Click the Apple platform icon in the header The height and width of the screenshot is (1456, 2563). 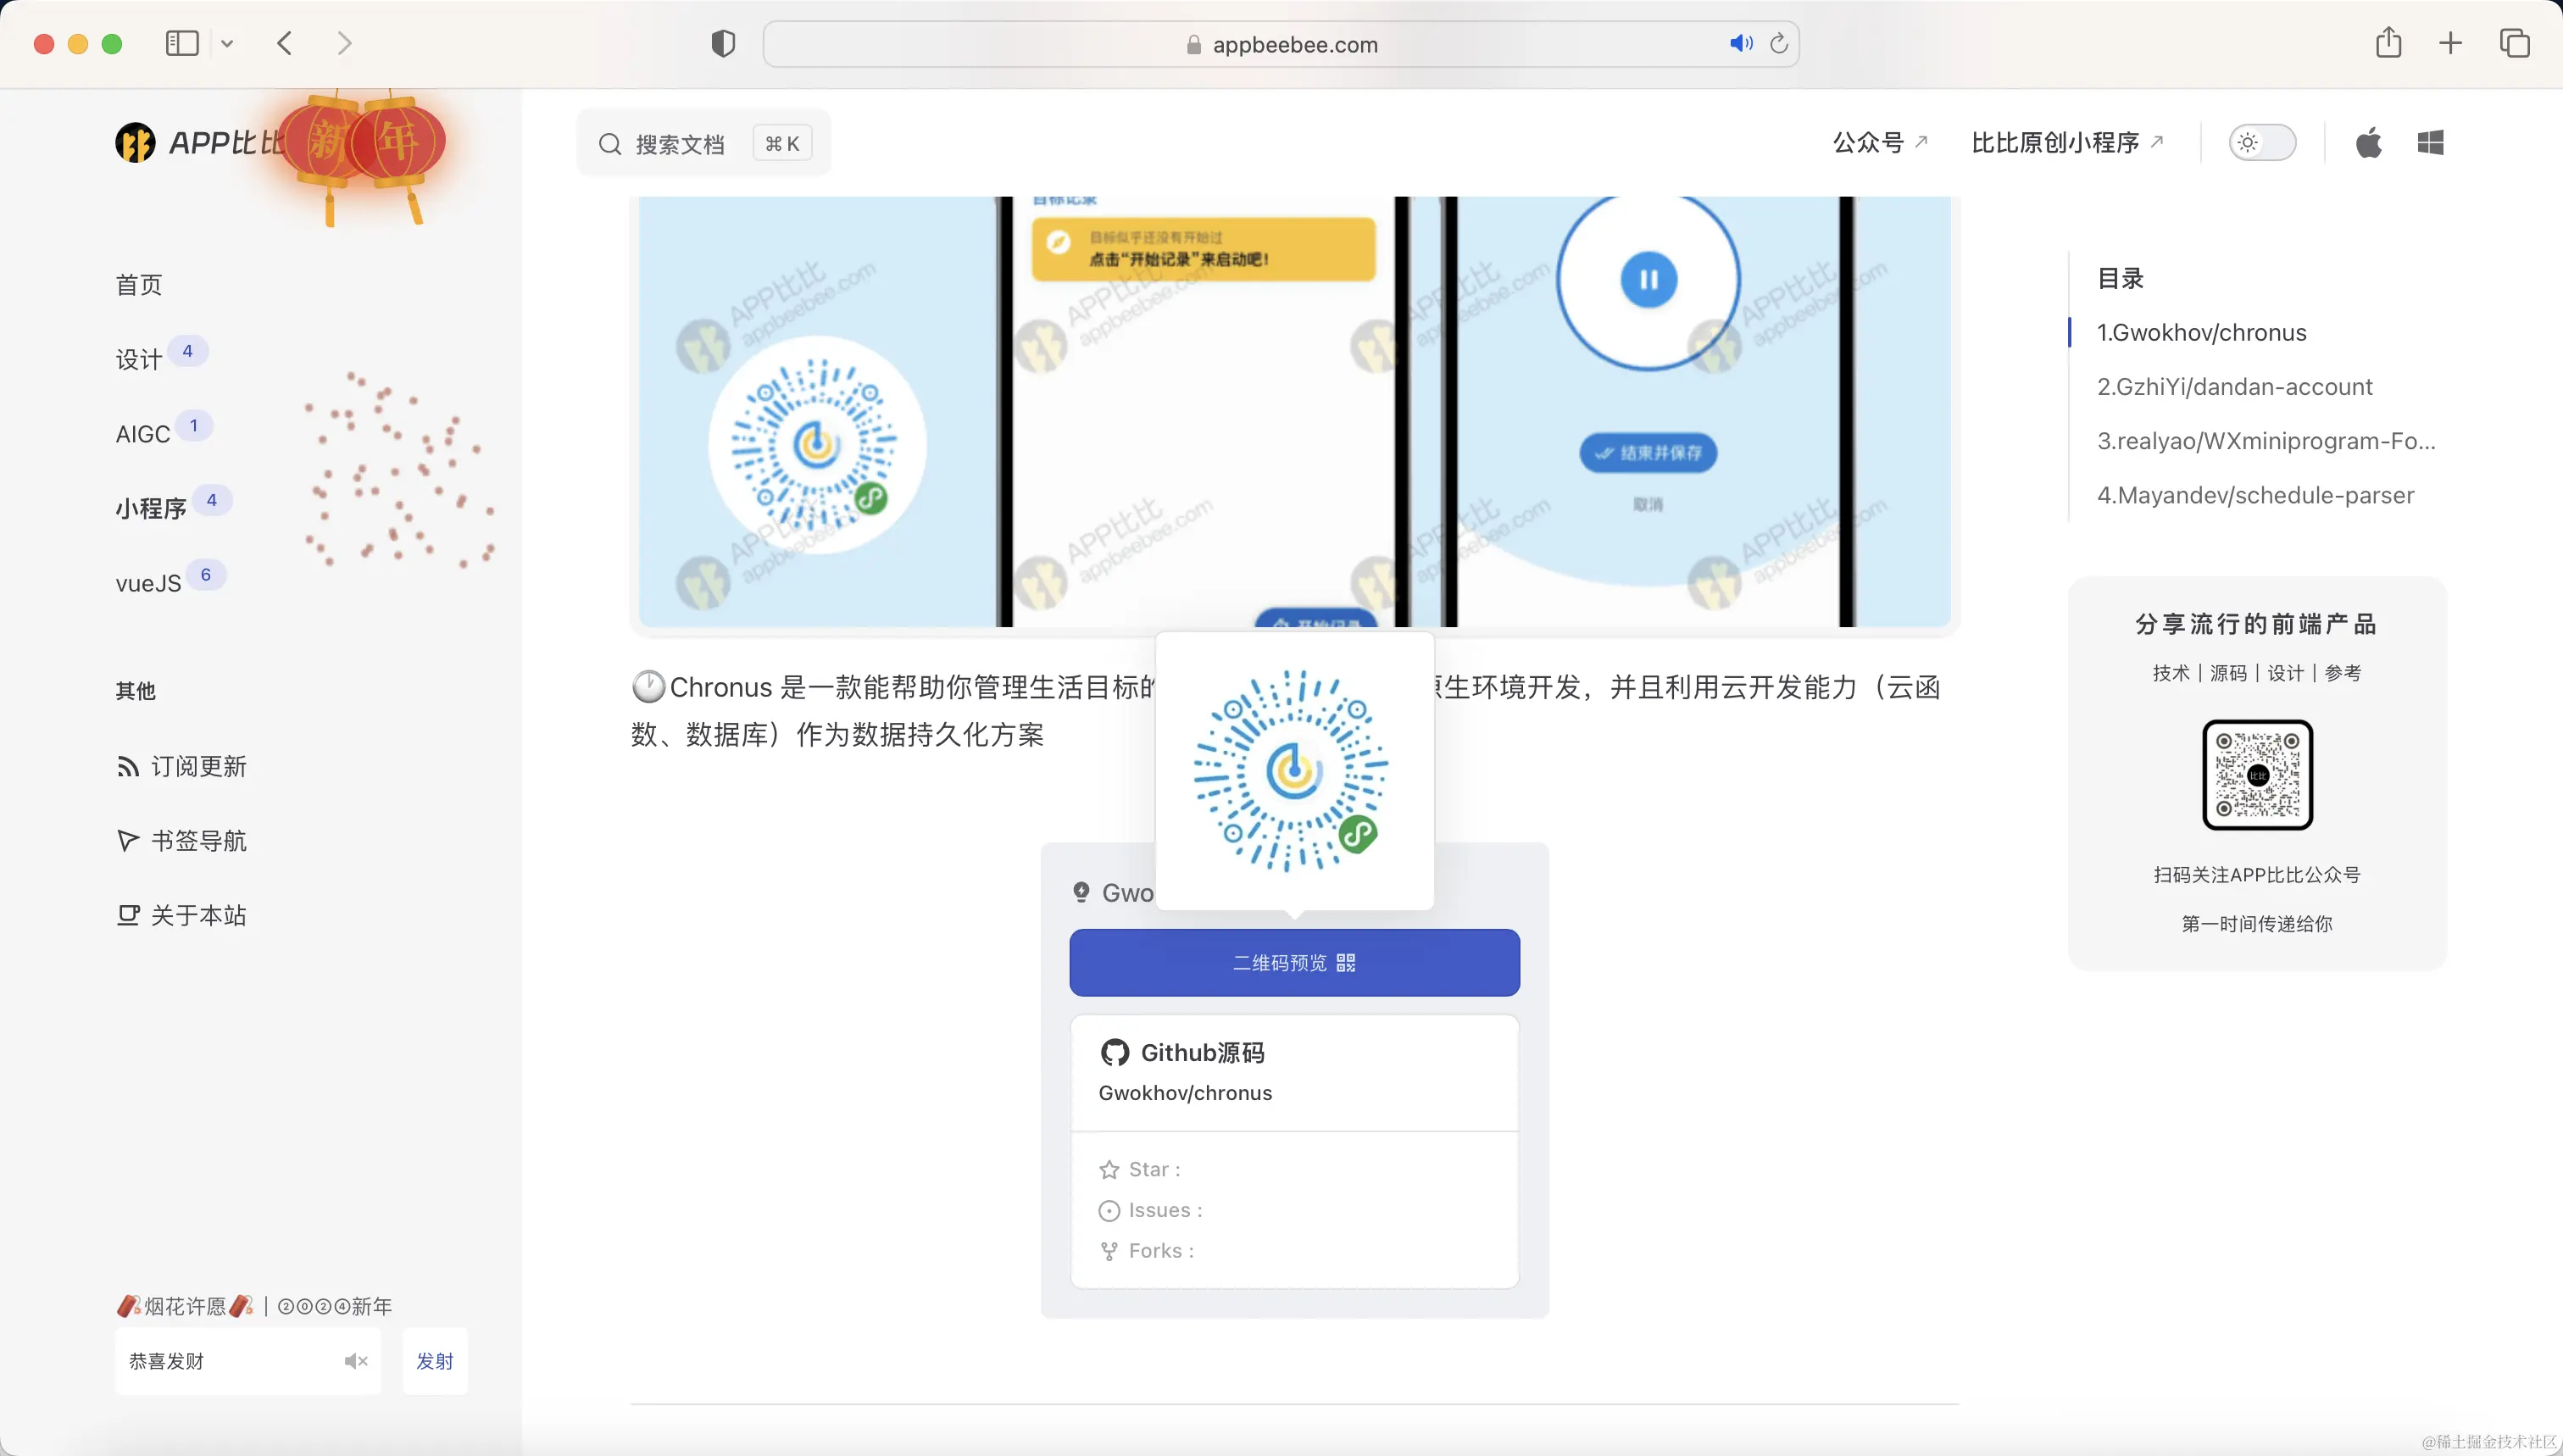coord(2368,143)
